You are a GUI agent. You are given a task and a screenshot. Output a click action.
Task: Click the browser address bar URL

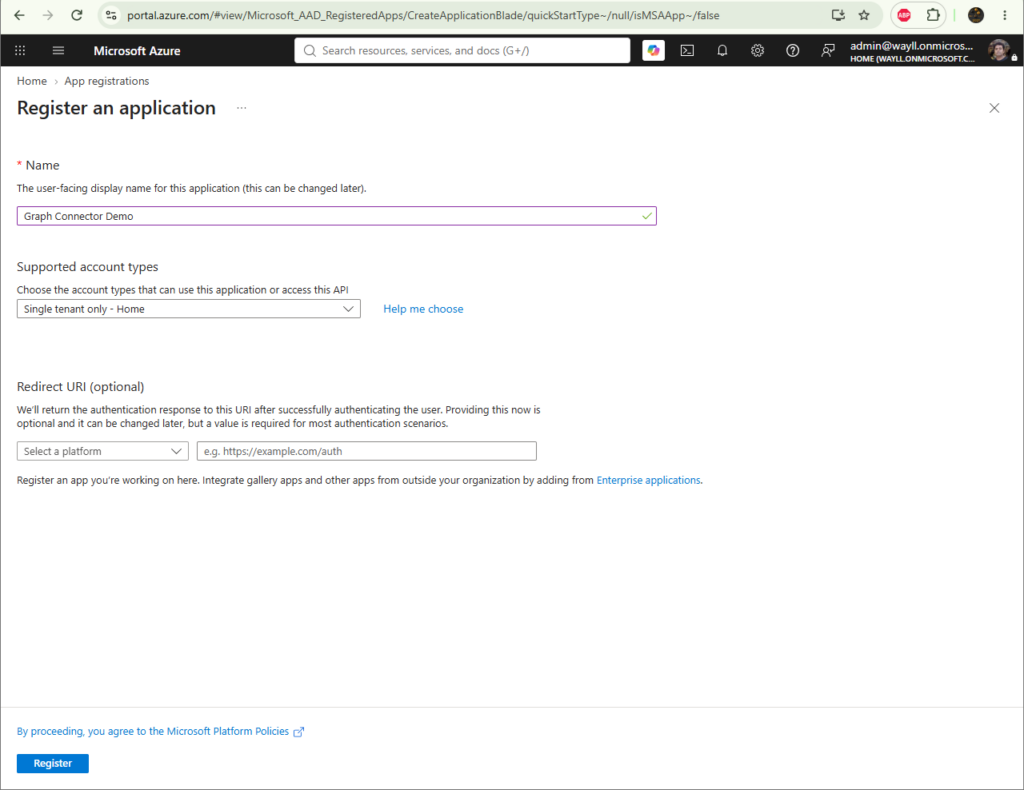point(423,15)
